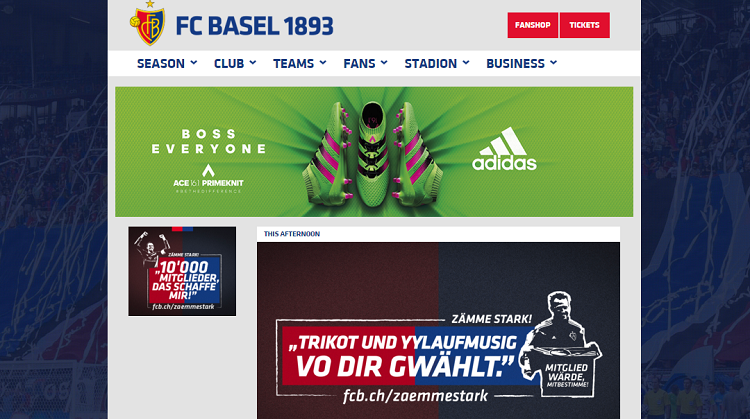Open the STADION menu item
This screenshot has height=419, width=750.
(x=437, y=63)
